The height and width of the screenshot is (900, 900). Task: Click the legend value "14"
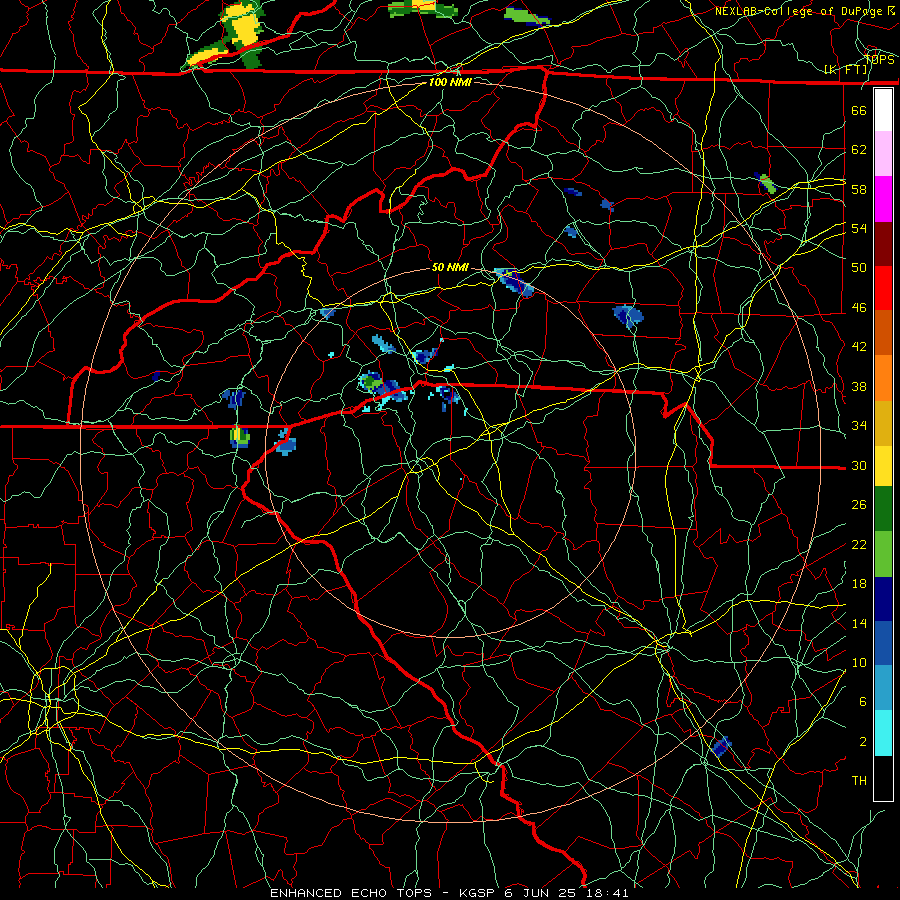tap(859, 623)
